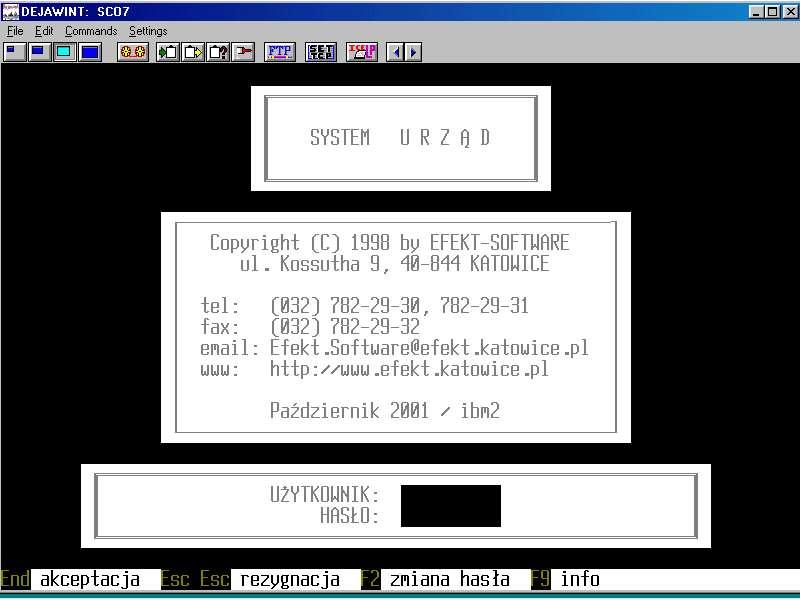This screenshot has height=600, width=800.
Task: Click the F2 zmiana hasła shortcut
Action: [x=436, y=580]
